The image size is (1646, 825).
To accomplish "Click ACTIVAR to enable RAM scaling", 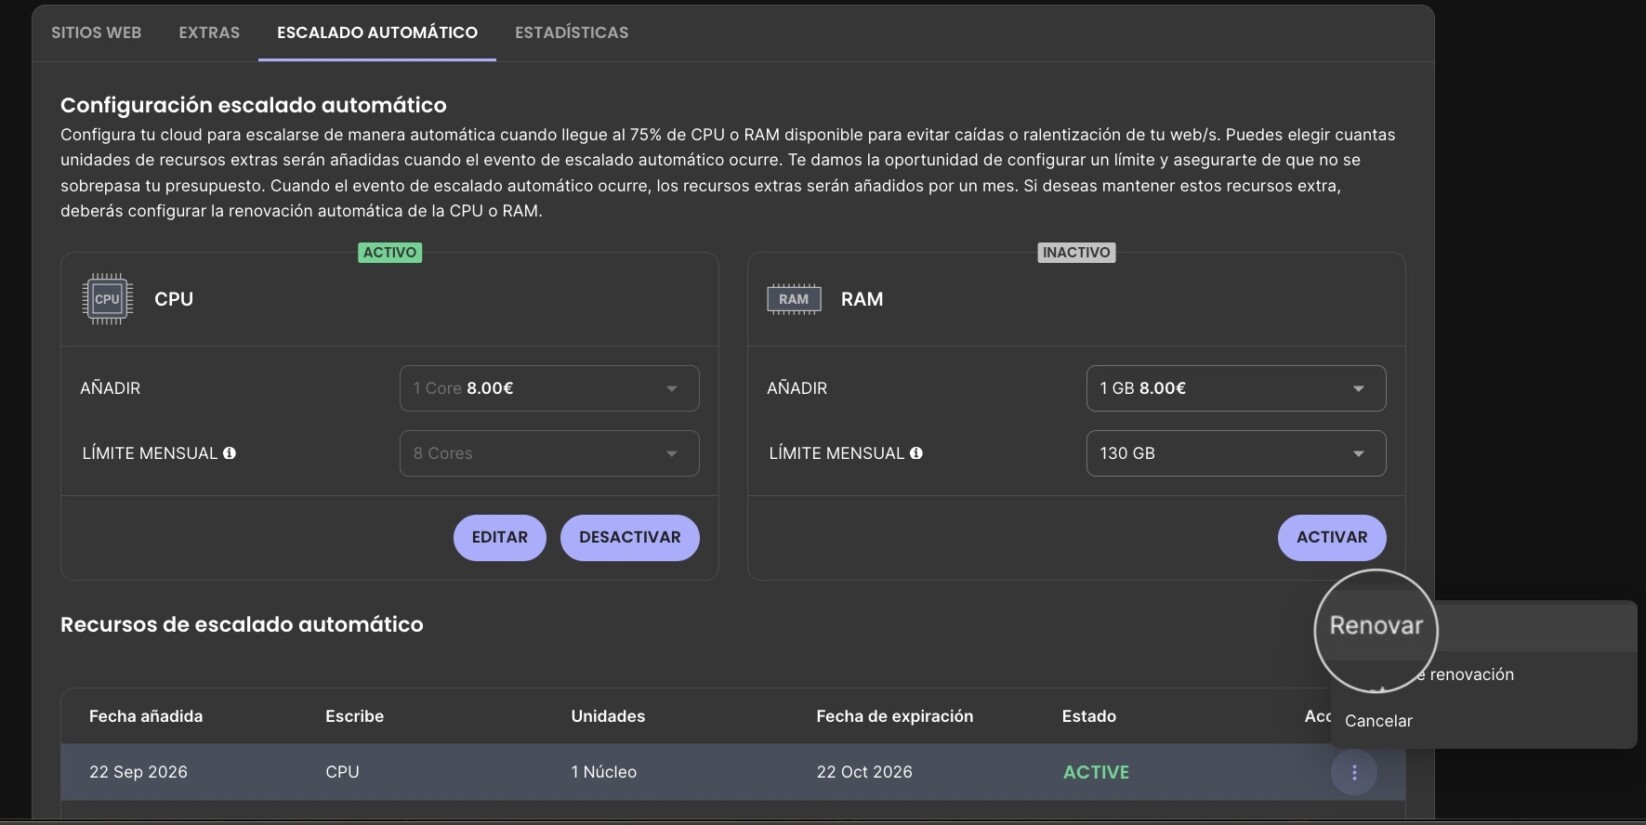I will 1332,537.
